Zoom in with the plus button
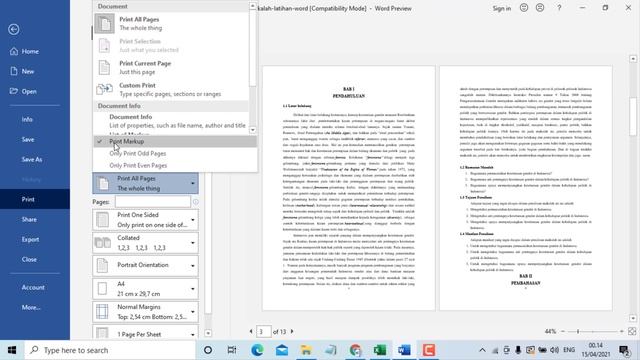The image size is (640, 360). (x=622, y=331)
